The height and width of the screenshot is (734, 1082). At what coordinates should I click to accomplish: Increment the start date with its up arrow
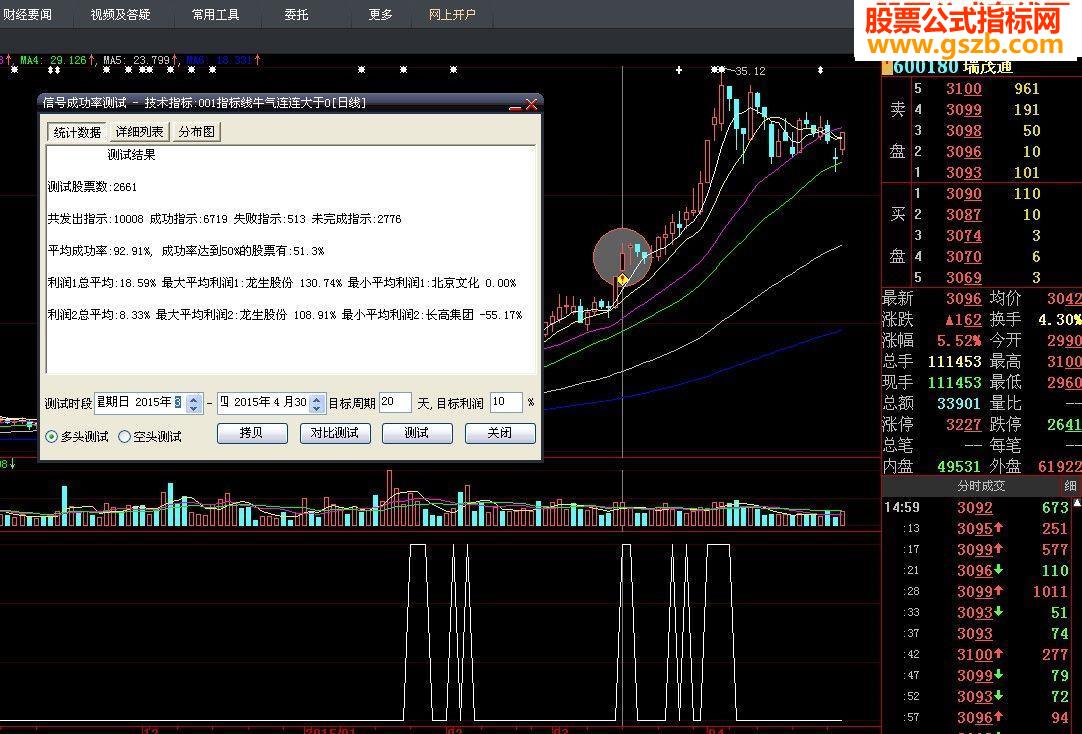[194, 399]
